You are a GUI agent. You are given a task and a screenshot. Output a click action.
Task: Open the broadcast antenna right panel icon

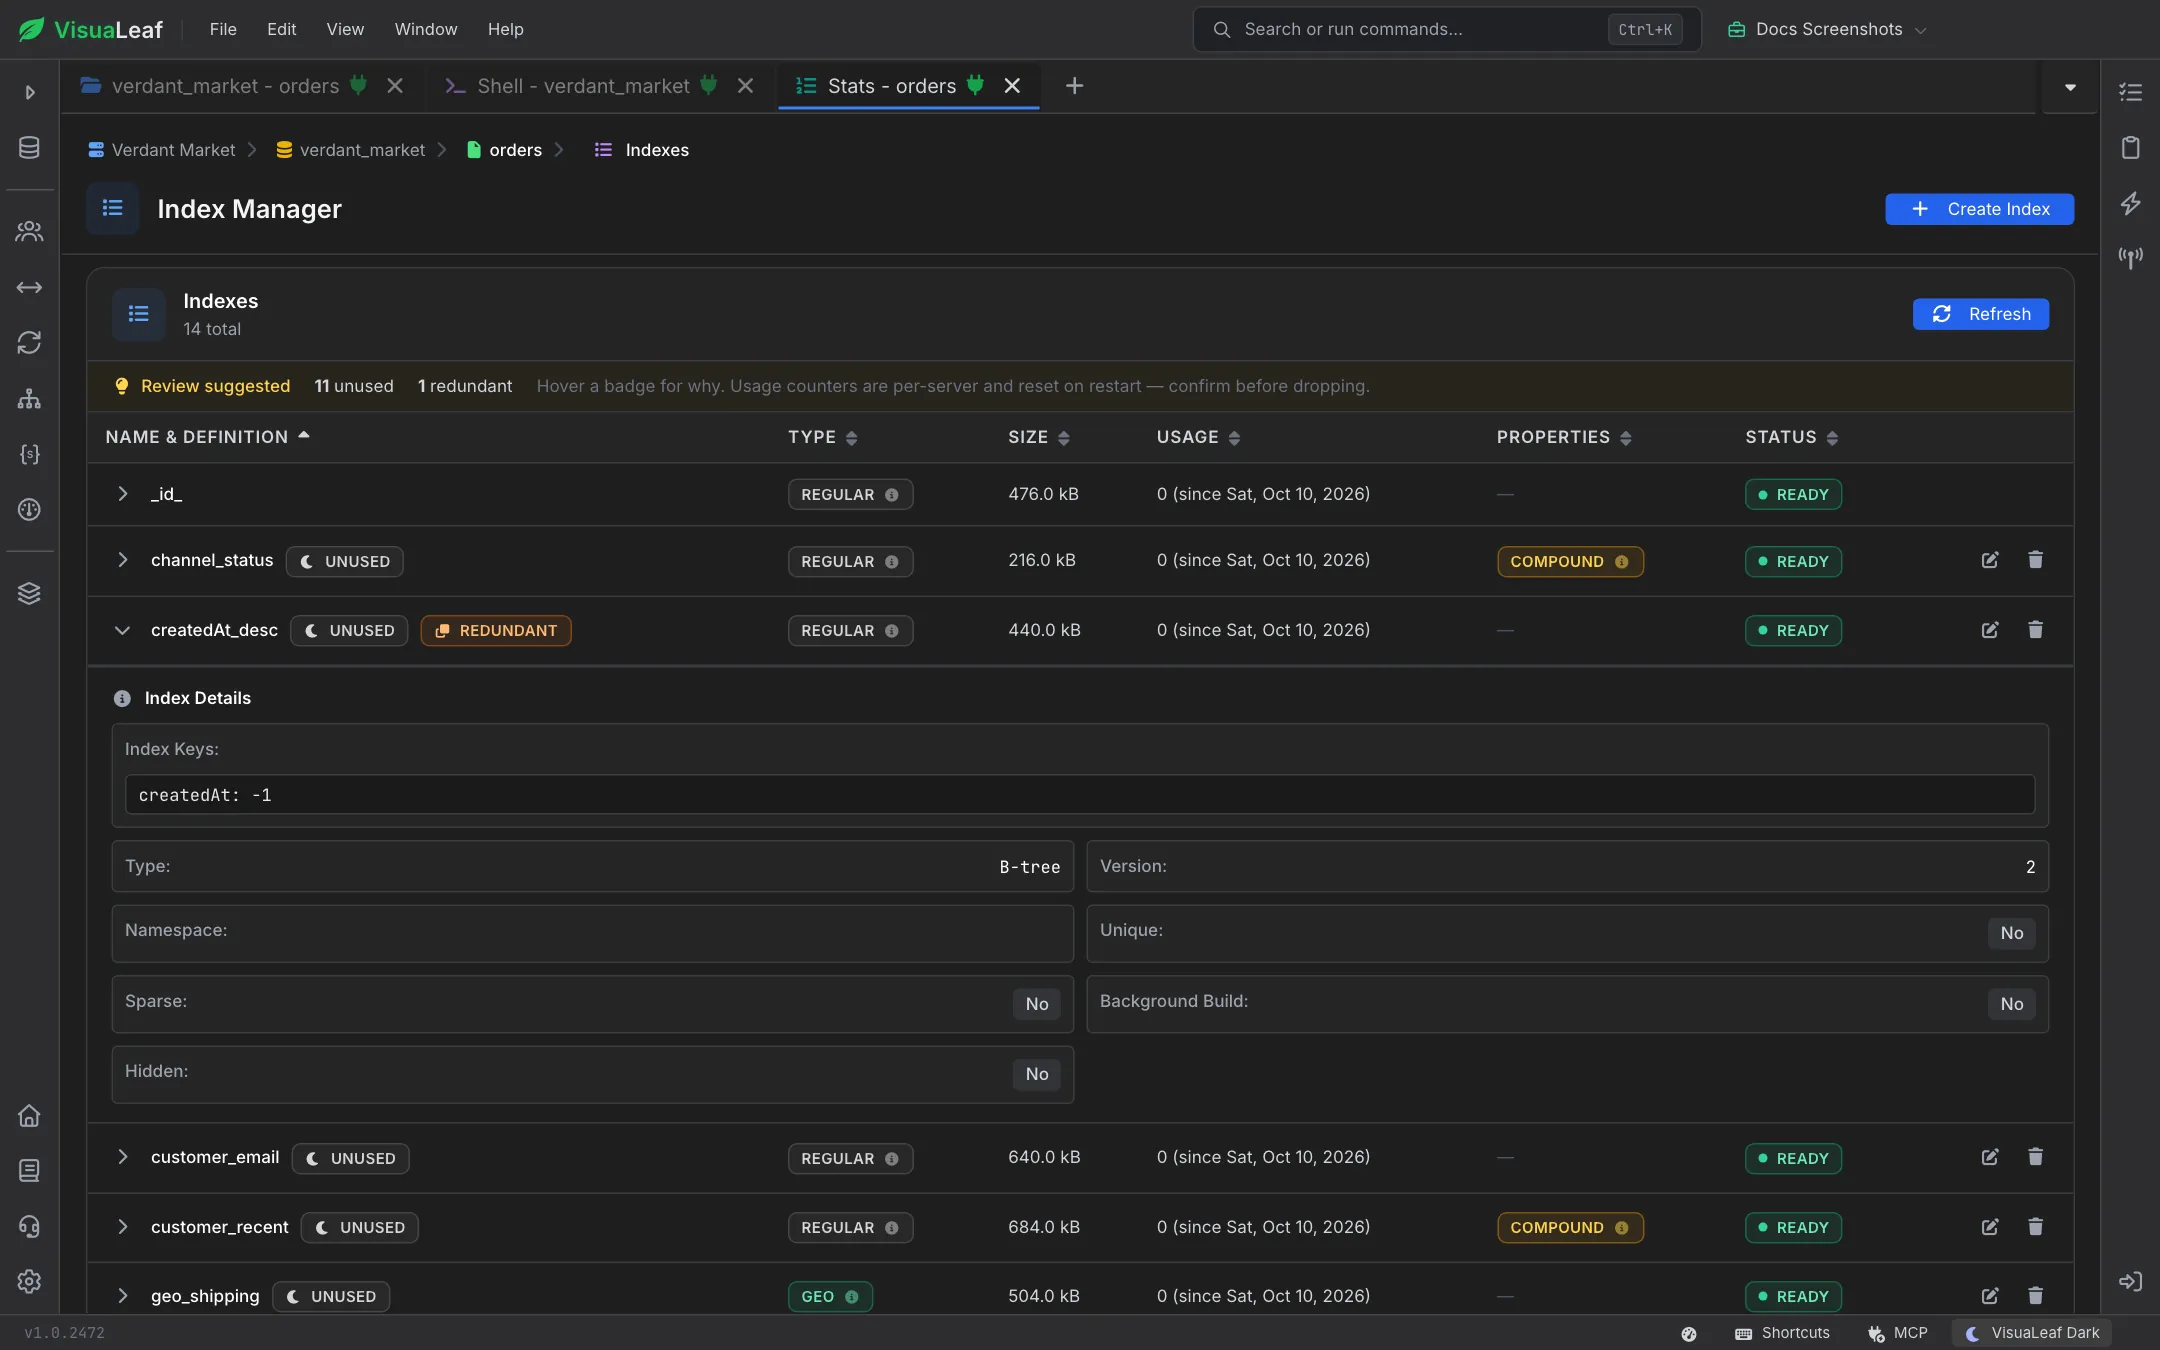2130,258
